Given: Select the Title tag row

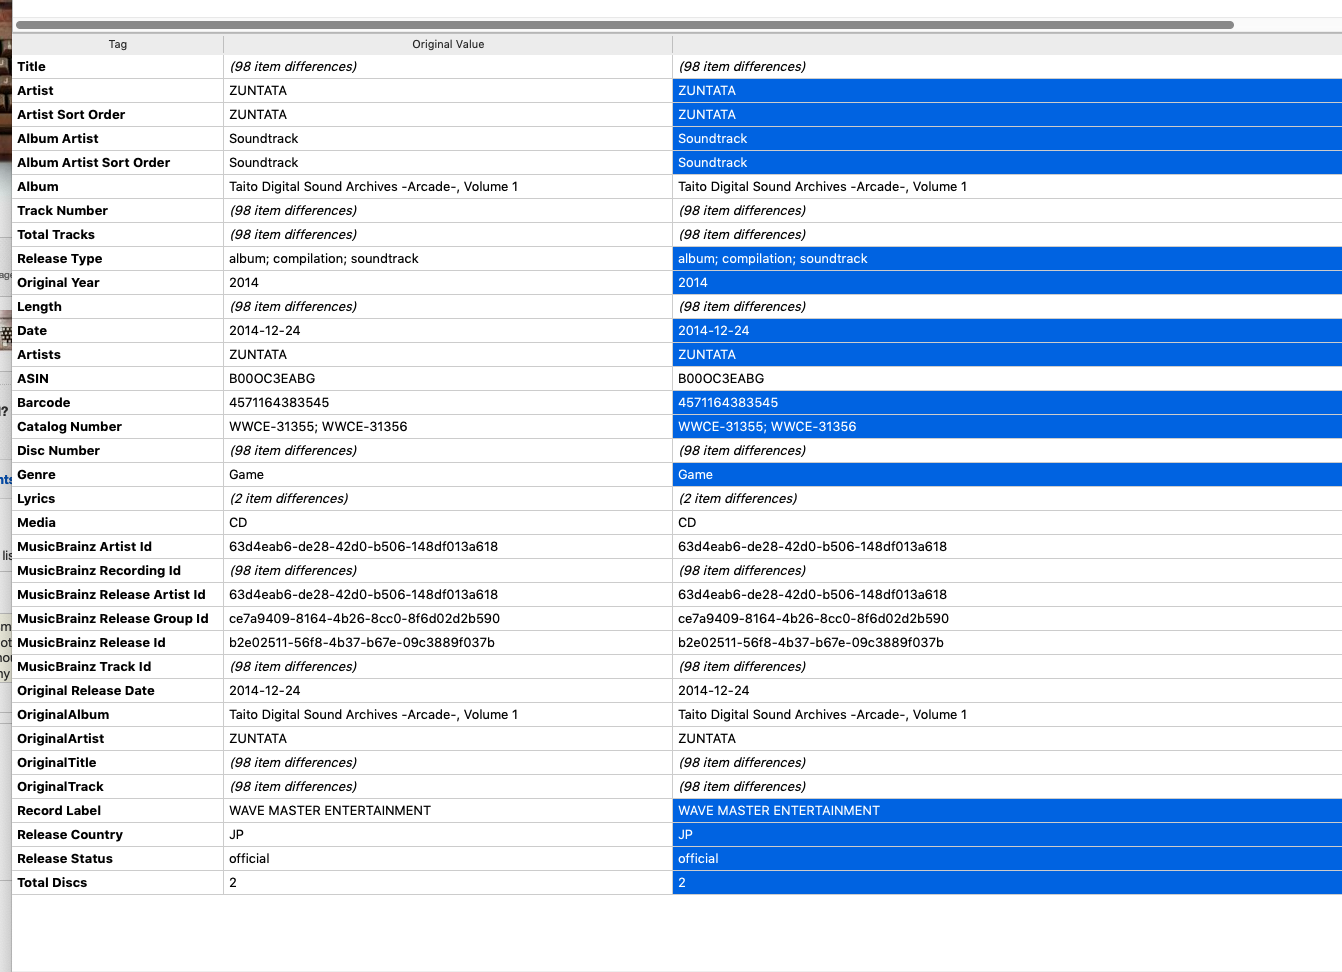Looking at the screenshot, I should (x=677, y=67).
